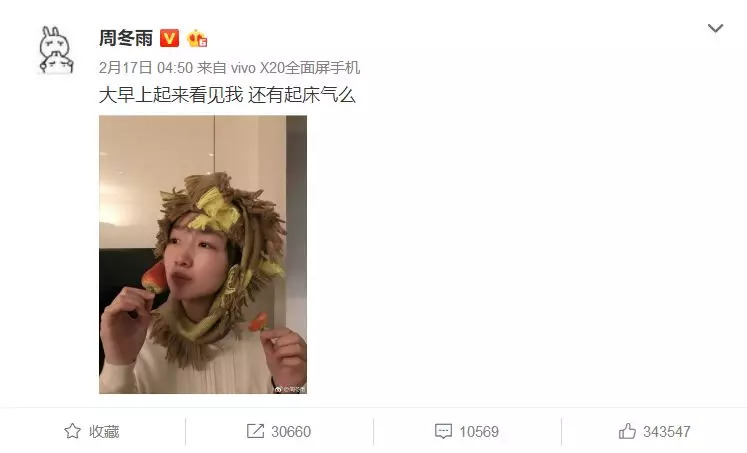Click the 收藏 label

[104, 432]
